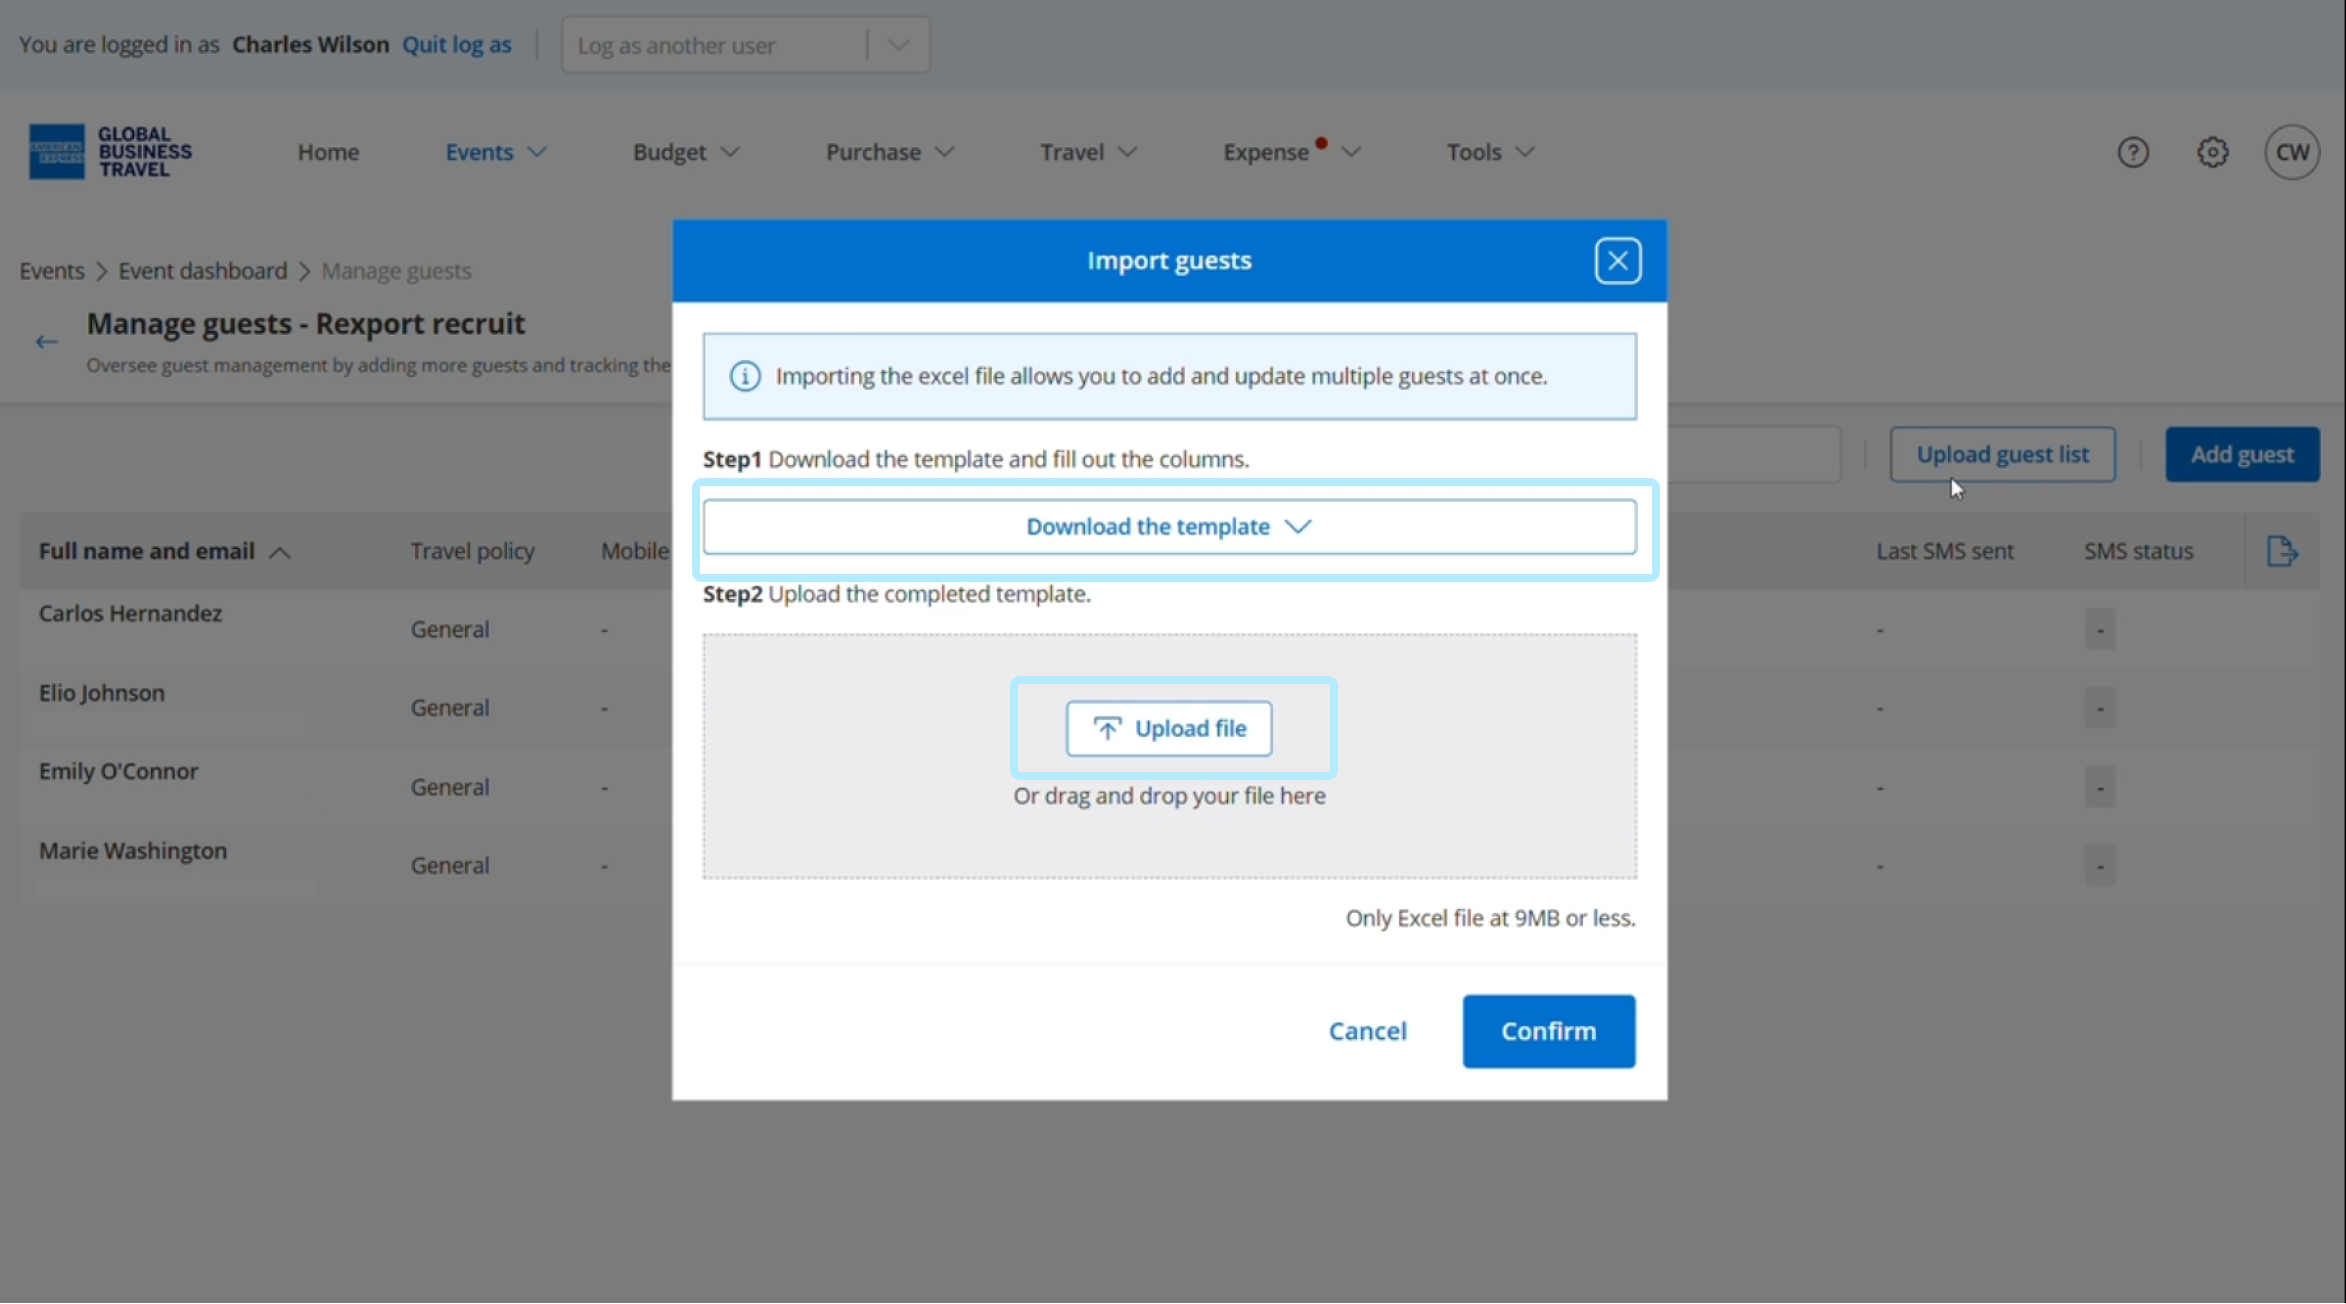The height and width of the screenshot is (1304, 2346).
Task: Open the Log as another user combo box
Action: coord(745,45)
